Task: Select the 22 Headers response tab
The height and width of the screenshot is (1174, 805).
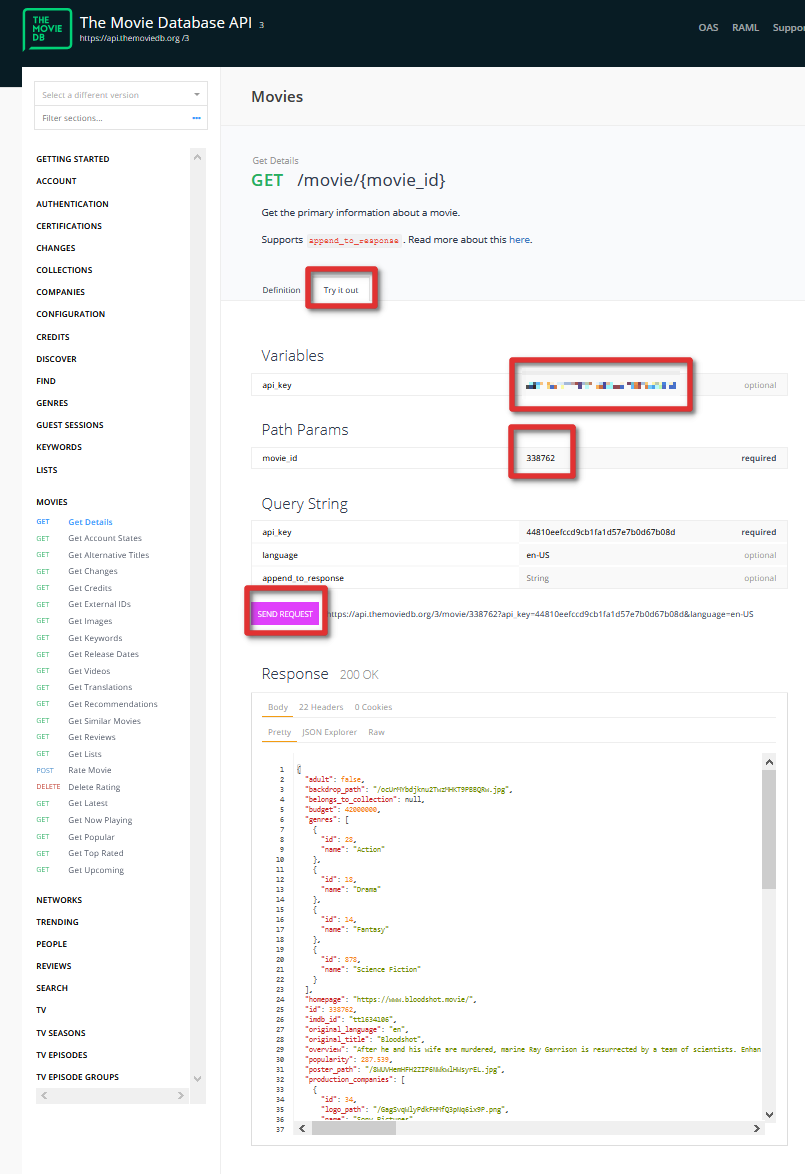Action: (x=321, y=707)
